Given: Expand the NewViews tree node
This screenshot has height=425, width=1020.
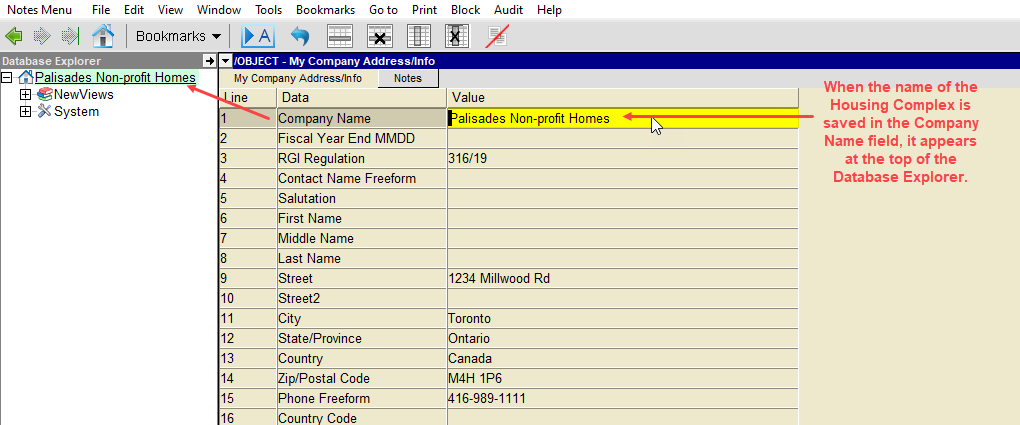Looking at the screenshot, I should [x=25, y=94].
